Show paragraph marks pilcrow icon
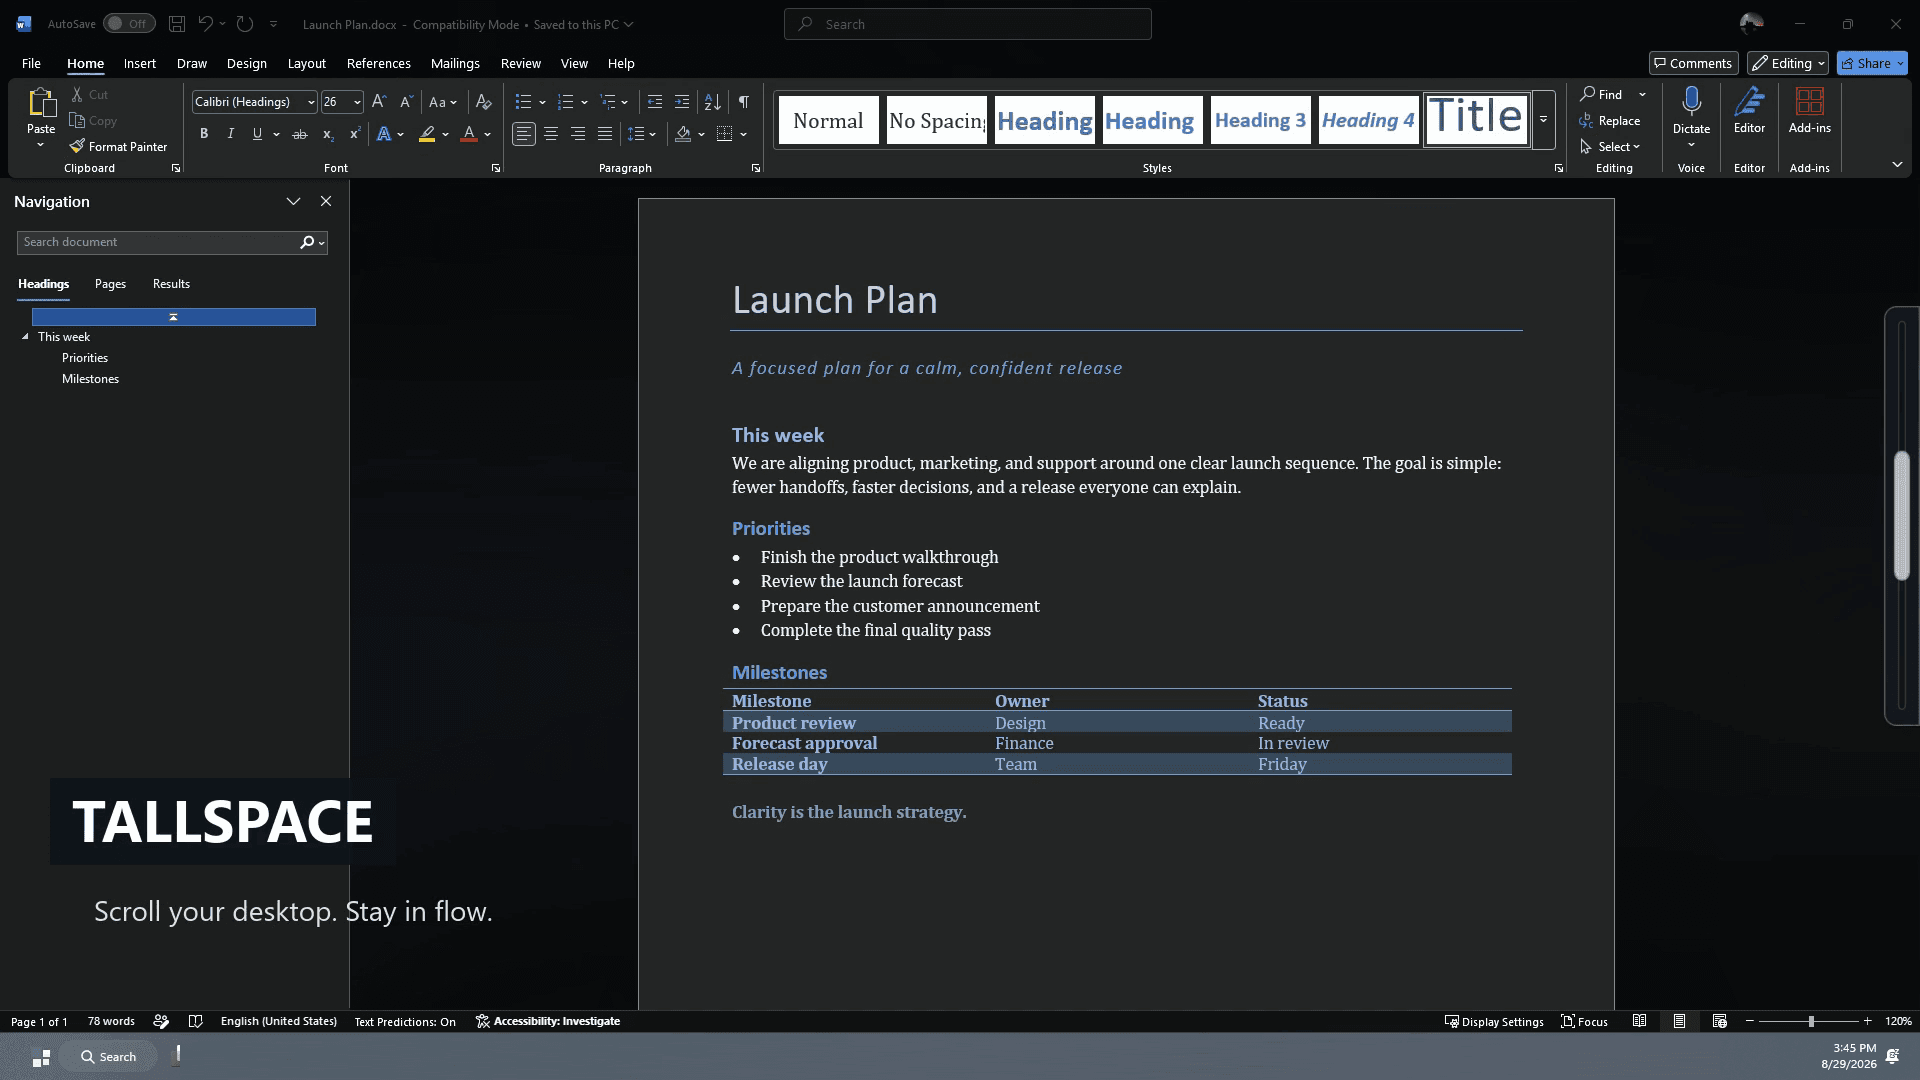1920x1080 pixels. click(x=743, y=102)
